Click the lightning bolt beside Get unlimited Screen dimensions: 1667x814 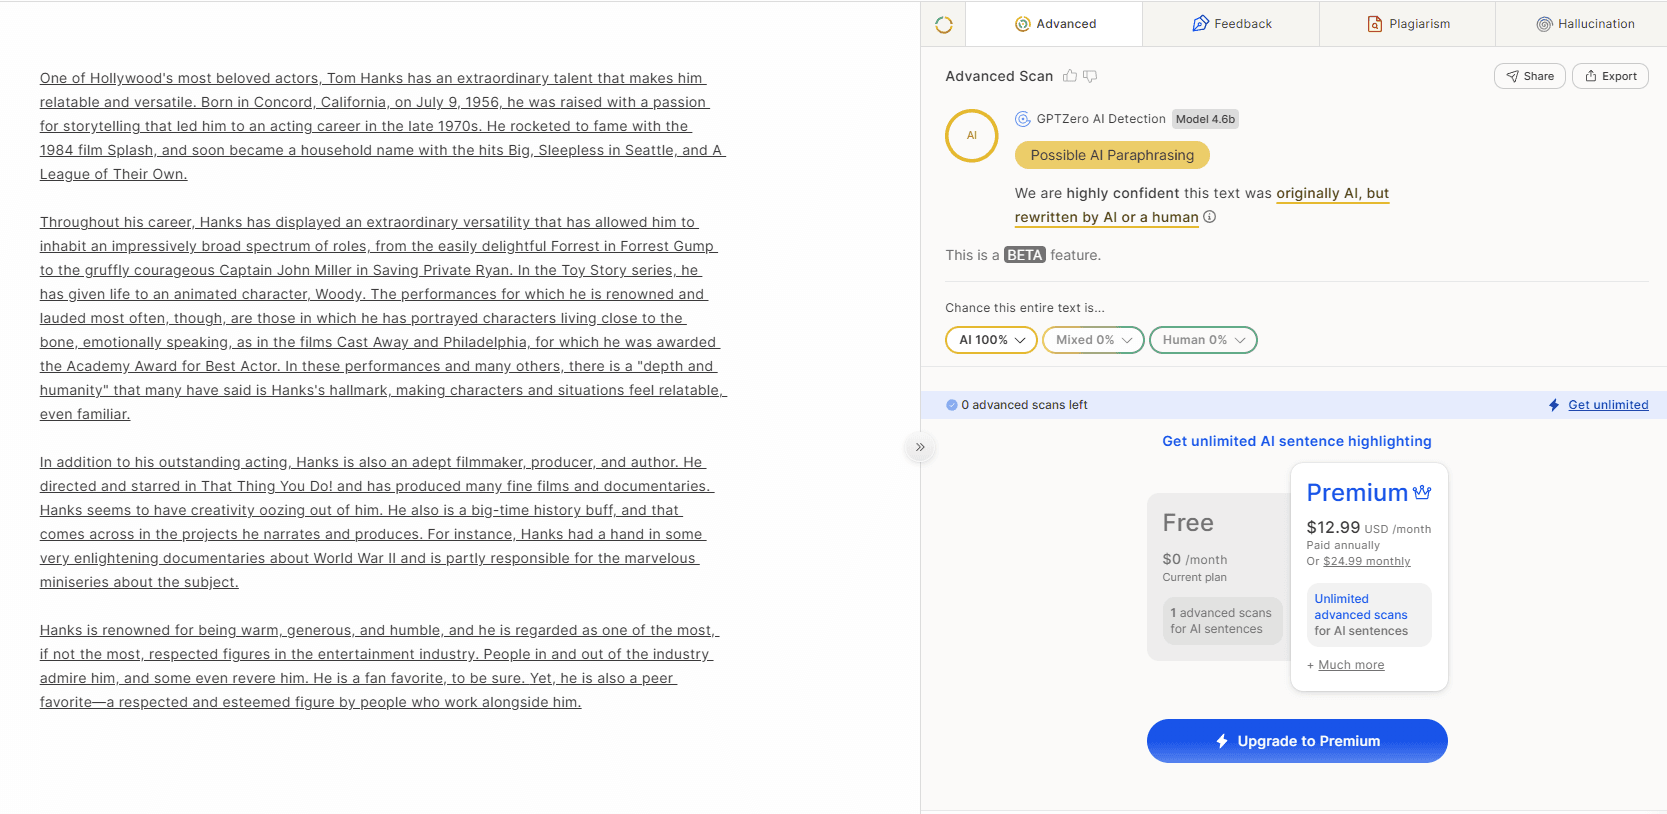click(x=1554, y=405)
